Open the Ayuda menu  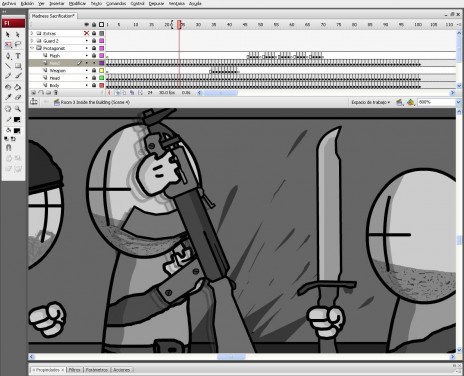coord(195,4)
